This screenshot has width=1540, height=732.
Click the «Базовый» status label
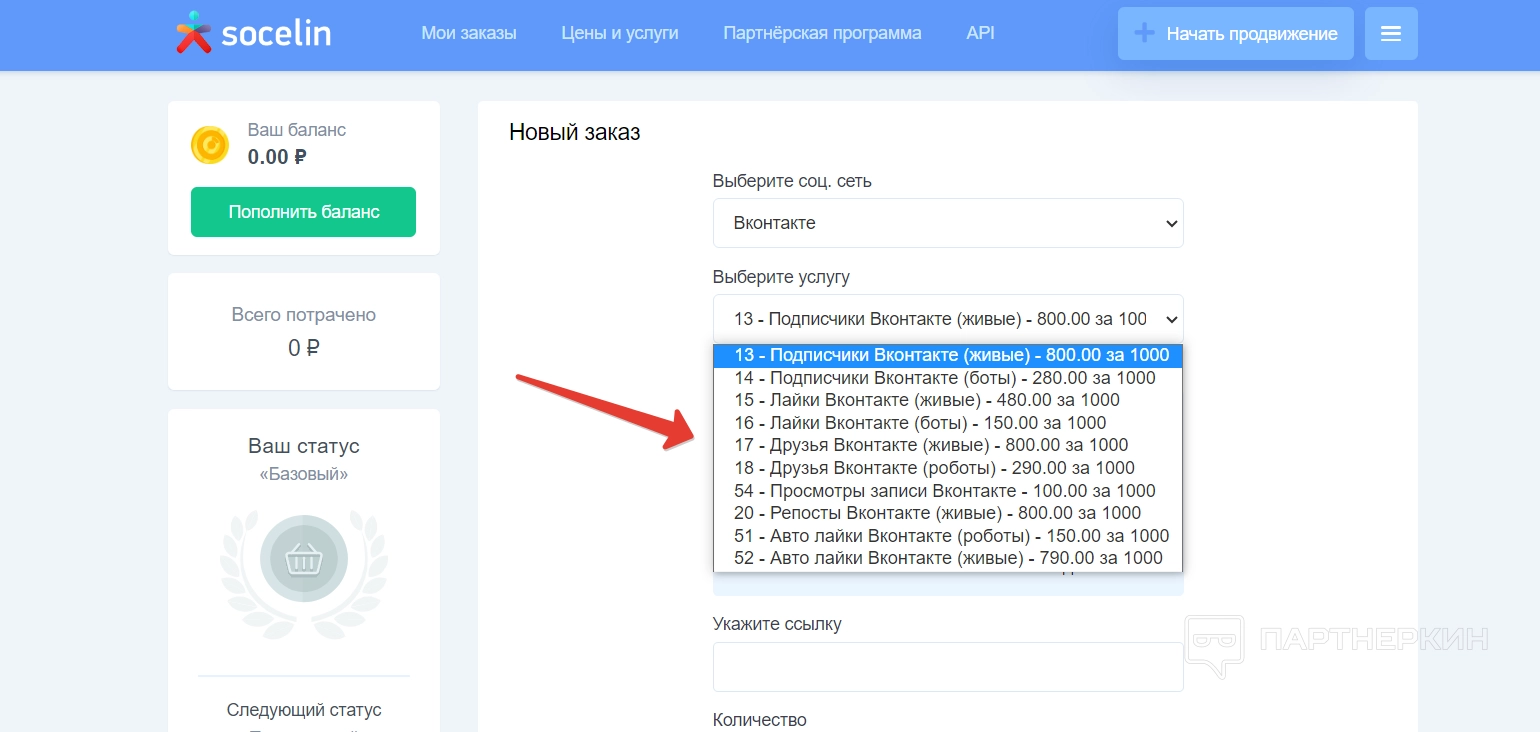tap(304, 474)
